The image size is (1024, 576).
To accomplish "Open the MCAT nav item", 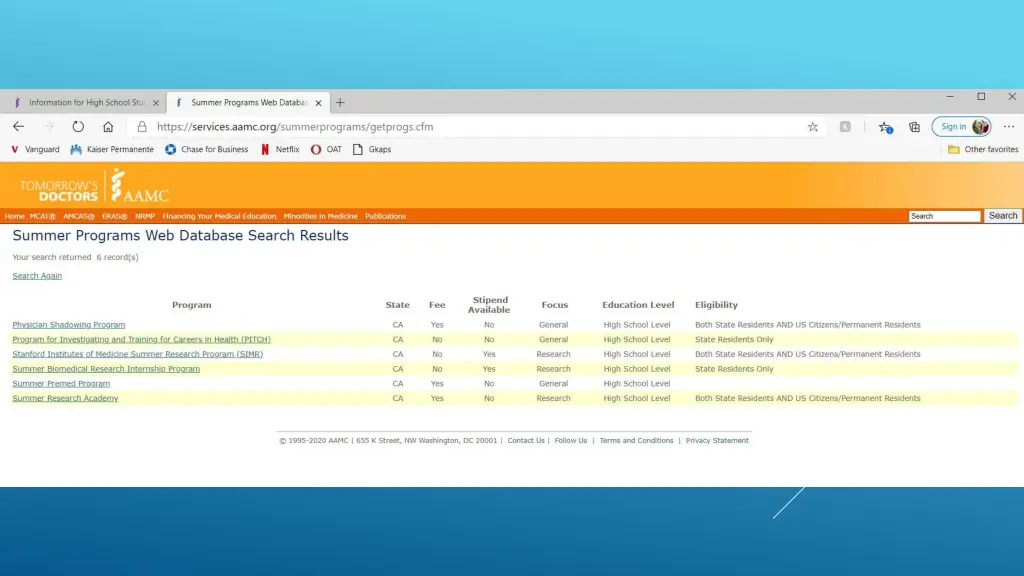I will [42, 216].
